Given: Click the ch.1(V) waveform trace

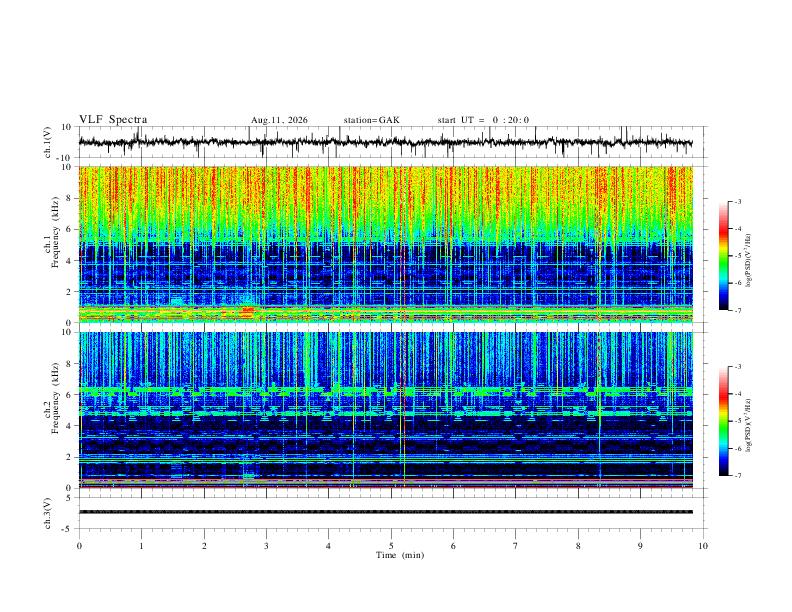Looking at the screenshot, I should point(385,142).
